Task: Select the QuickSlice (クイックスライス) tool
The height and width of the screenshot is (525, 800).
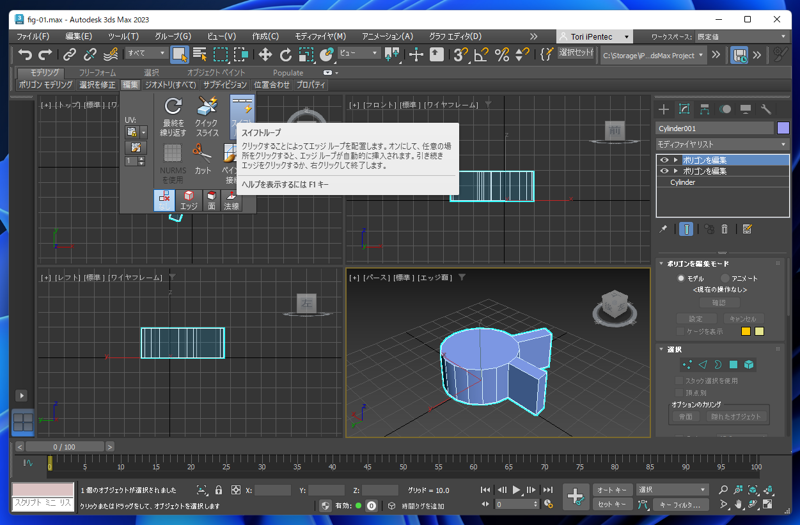Action: pyautogui.click(x=207, y=117)
